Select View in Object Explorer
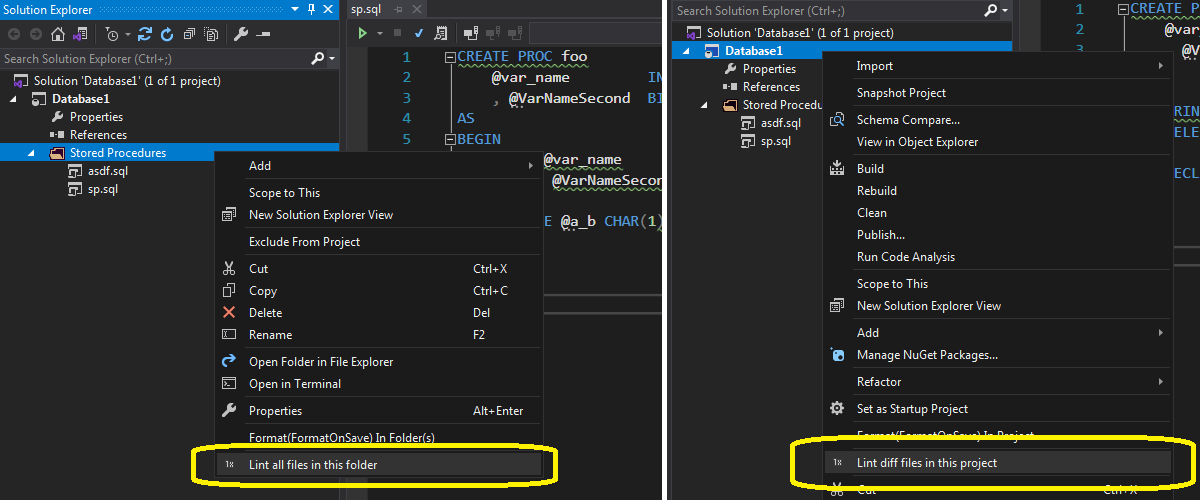1200x500 pixels. point(998,142)
